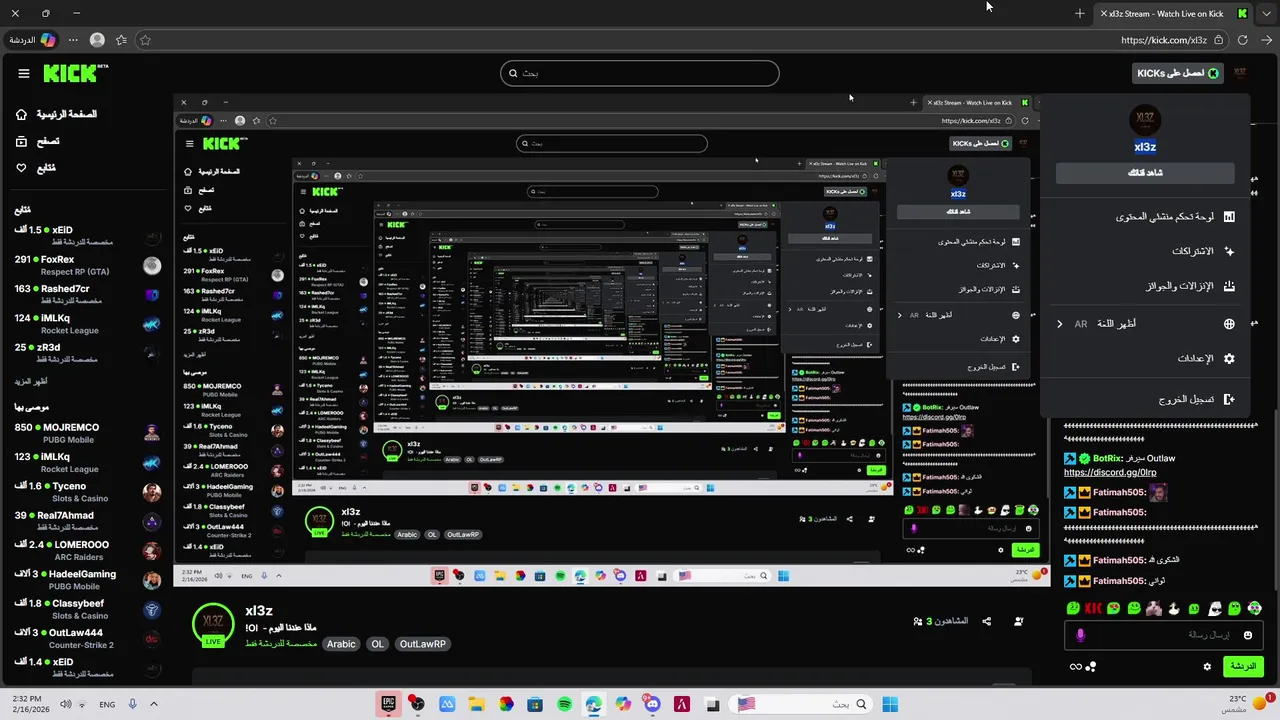This screenshot has width=1280, height=720.
Task: Refresh the page in browser toolbar
Action: point(1242,40)
